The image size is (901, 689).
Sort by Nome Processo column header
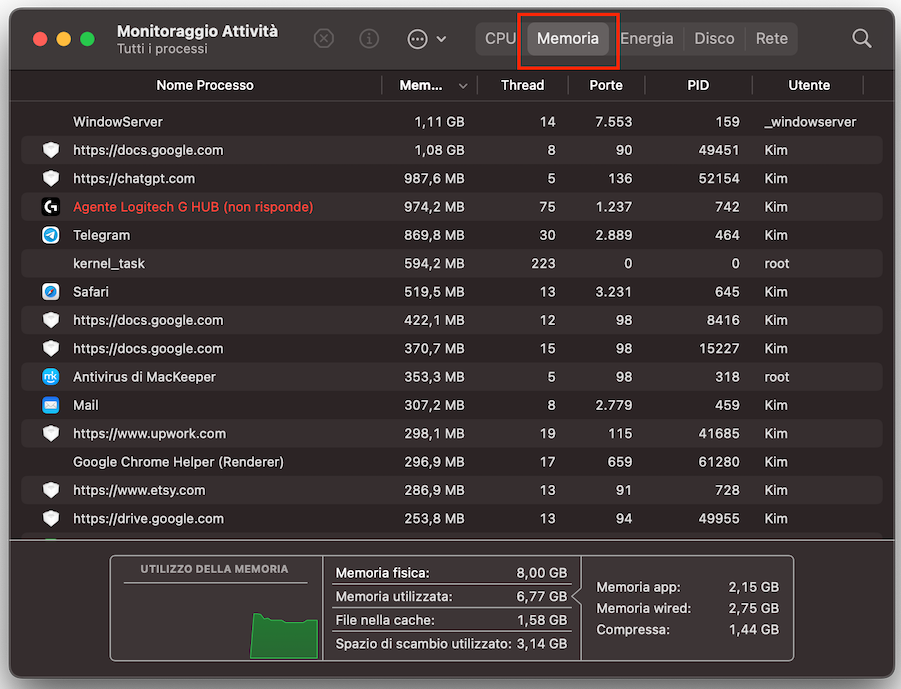pos(205,85)
